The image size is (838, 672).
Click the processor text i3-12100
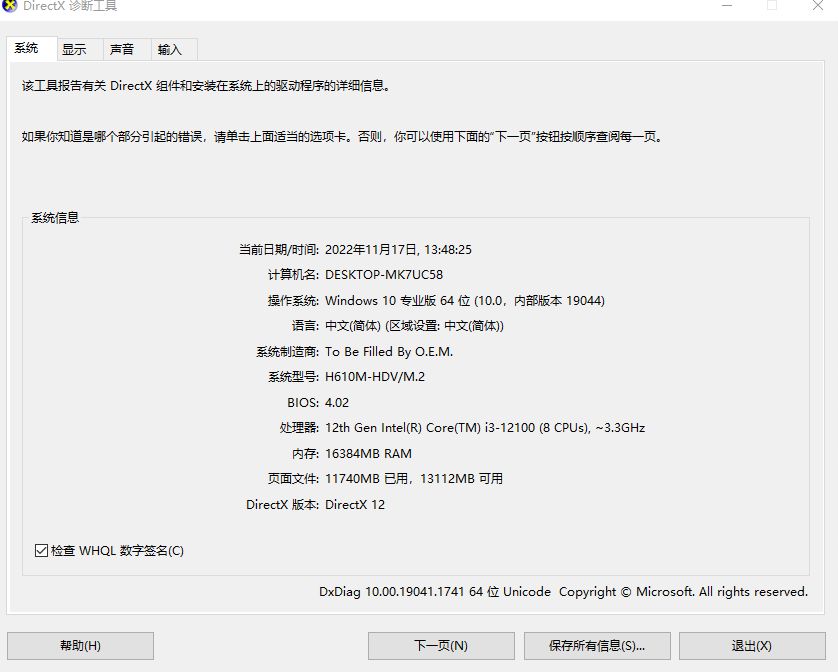[x=510, y=428]
